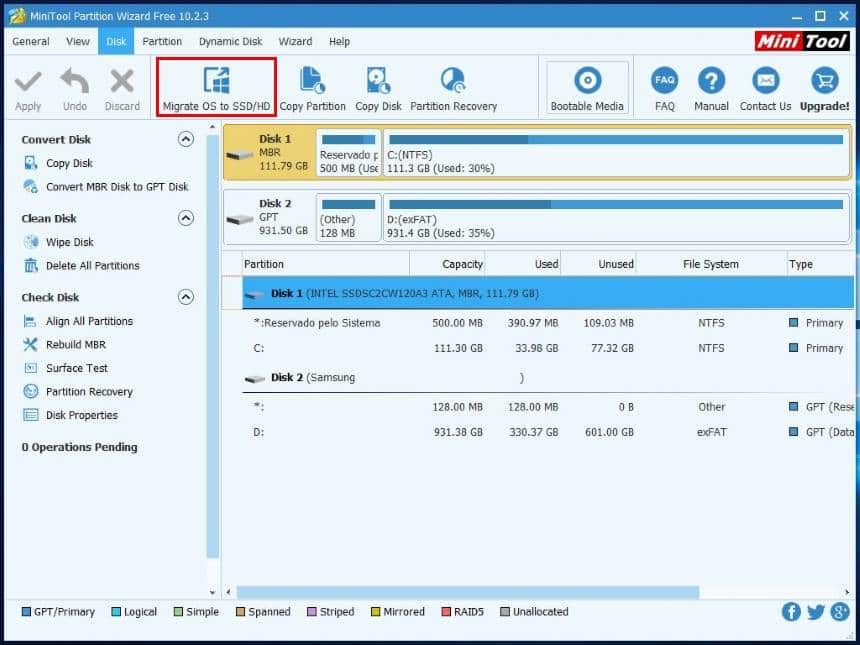Screen dimensions: 860x645
Task: Collapse the Clean Disk section
Action: [x=185, y=218]
